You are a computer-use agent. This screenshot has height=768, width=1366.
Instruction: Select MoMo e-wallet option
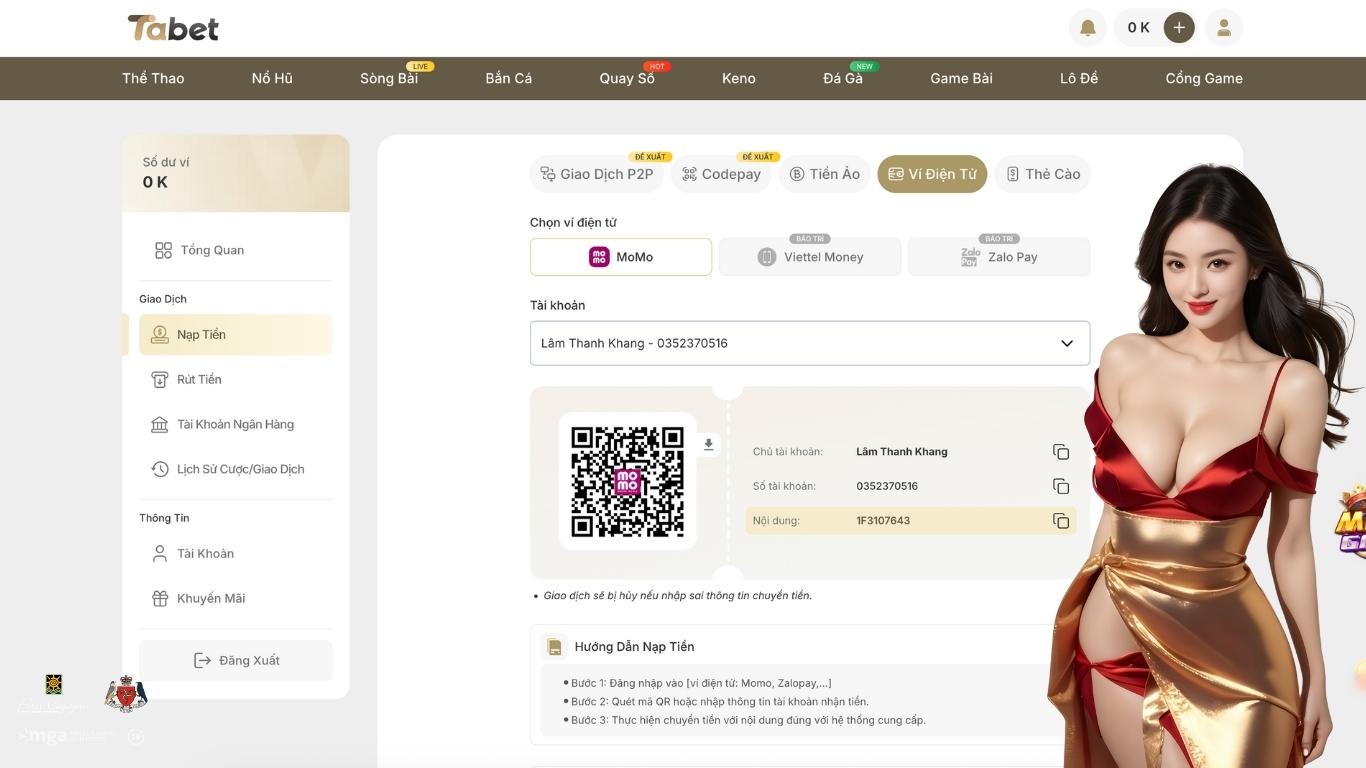(621, 257)
